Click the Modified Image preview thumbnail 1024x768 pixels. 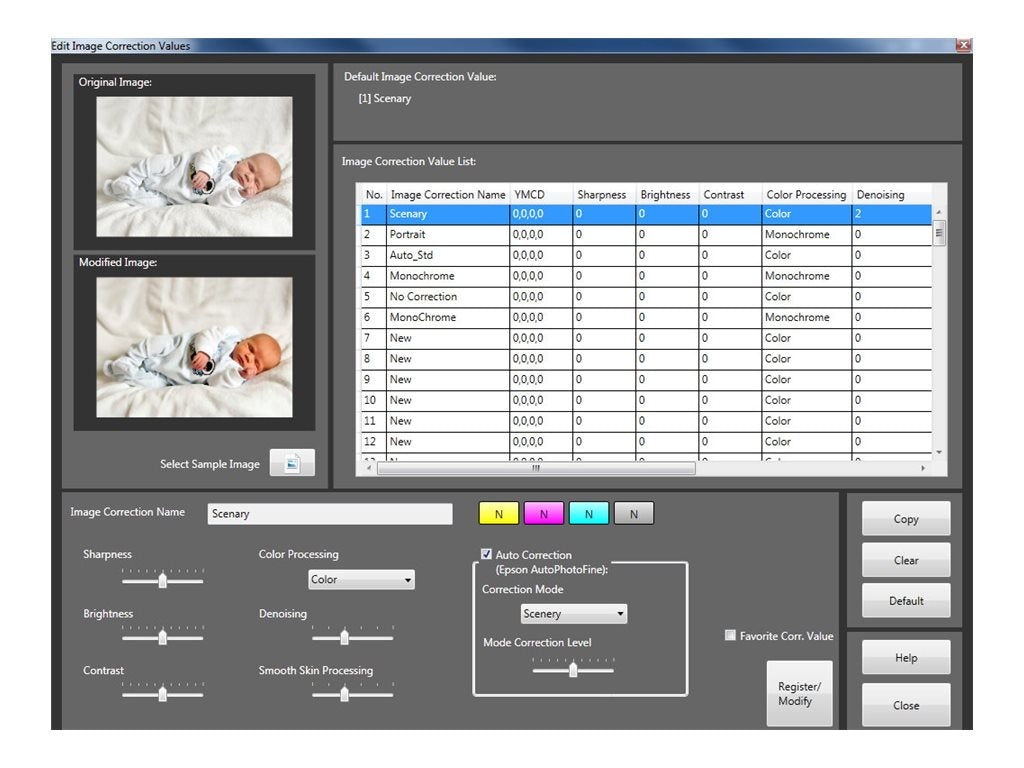click(x=194, y=347)
